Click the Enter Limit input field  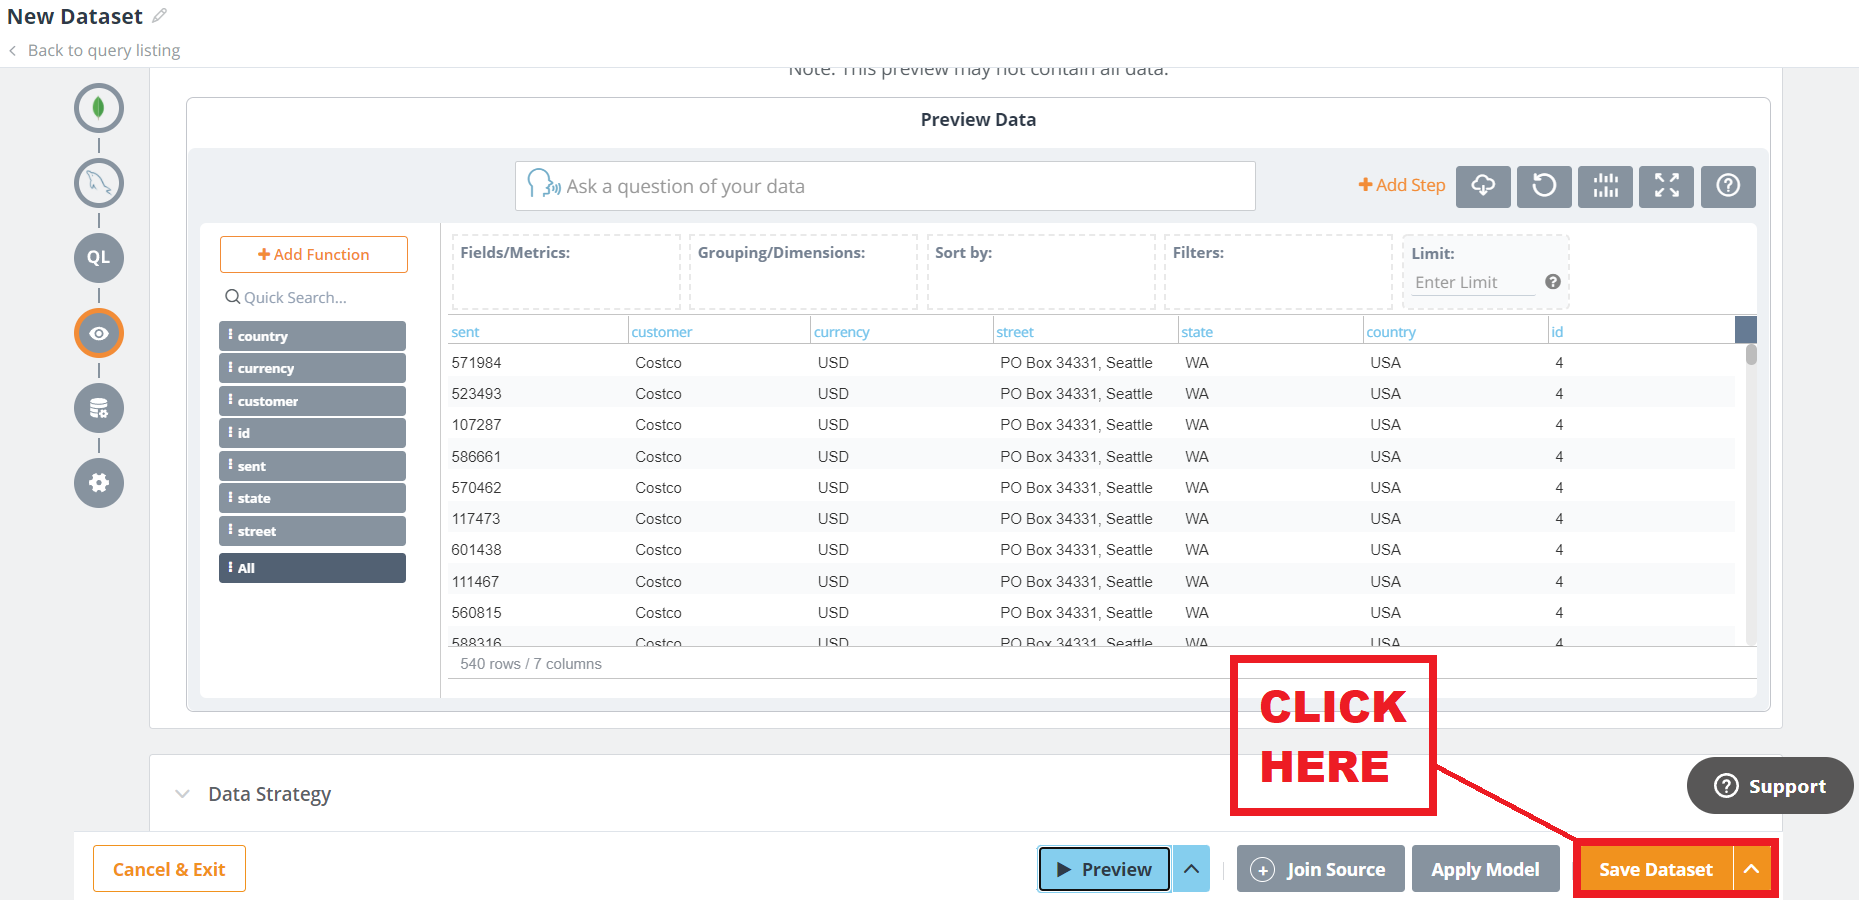pos(1472,283)
